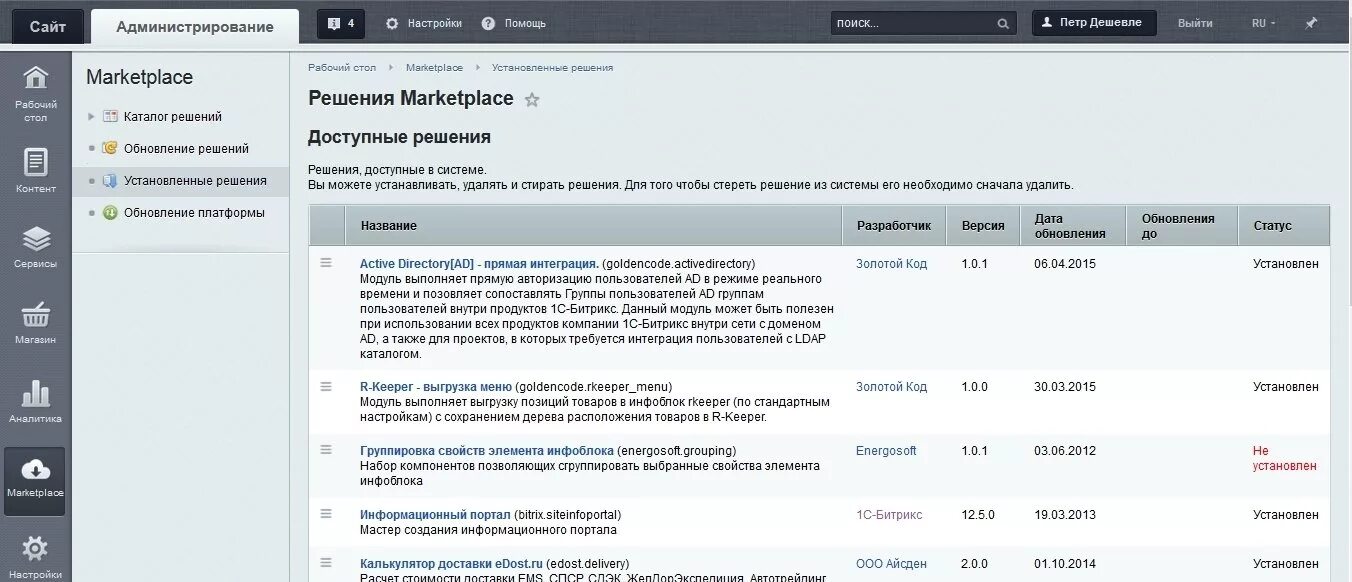Open actions menu for R-Keeper row
Viewport: 1352px width, 582px height.
[326, 386]
